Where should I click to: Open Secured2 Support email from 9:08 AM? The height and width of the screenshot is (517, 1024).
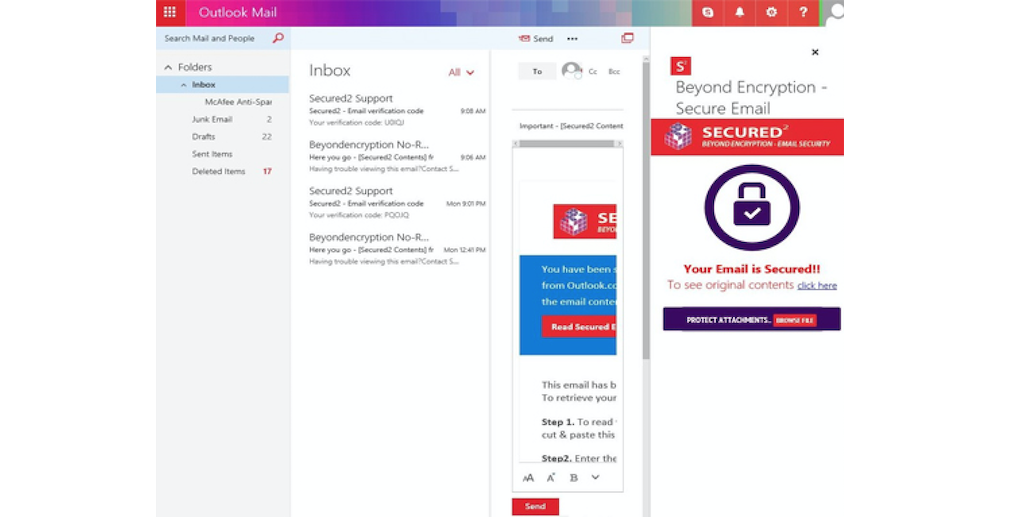397,110
